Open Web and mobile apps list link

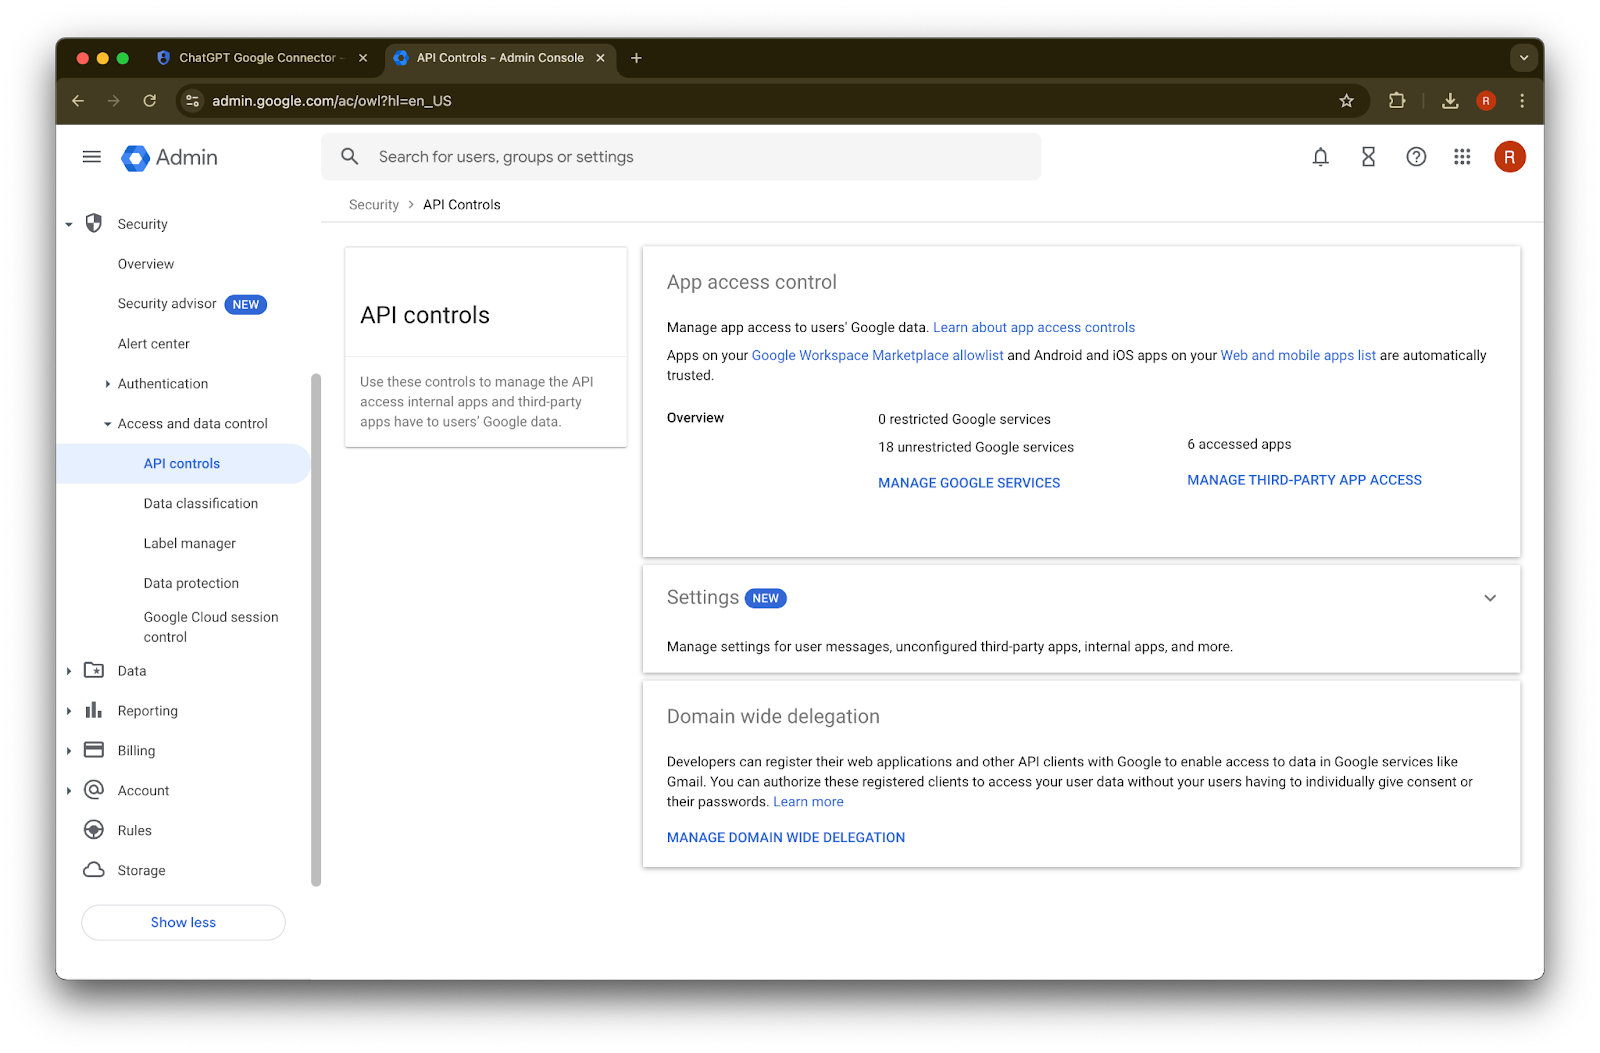pos(1298,356)
